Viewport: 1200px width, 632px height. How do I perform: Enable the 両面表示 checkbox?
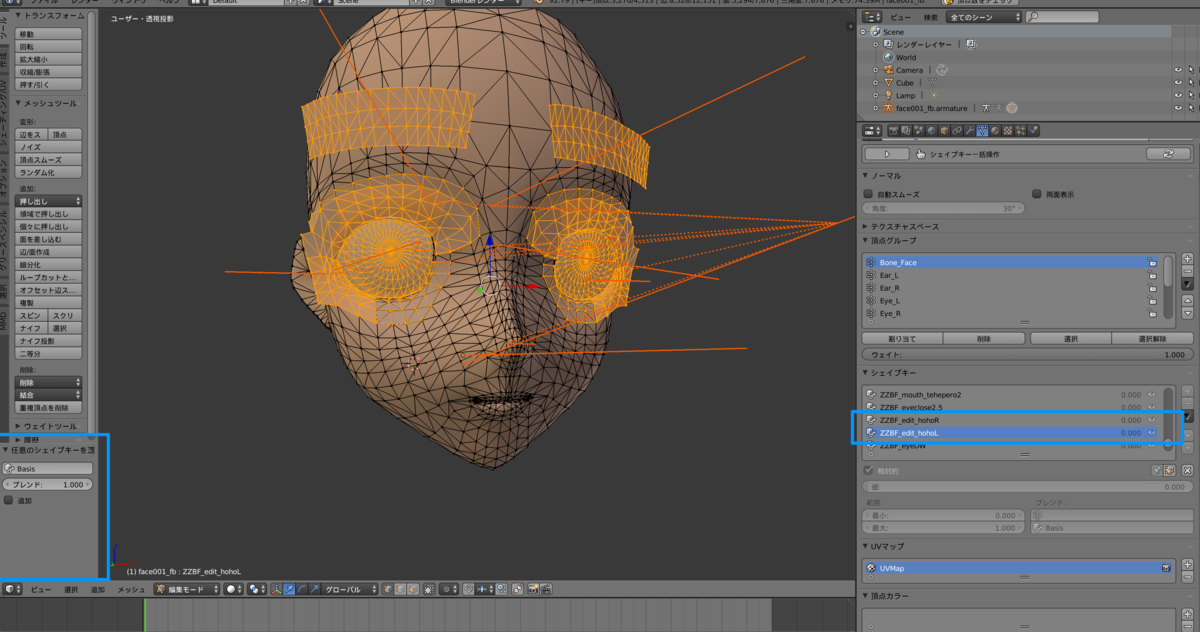coord(1037,194)
